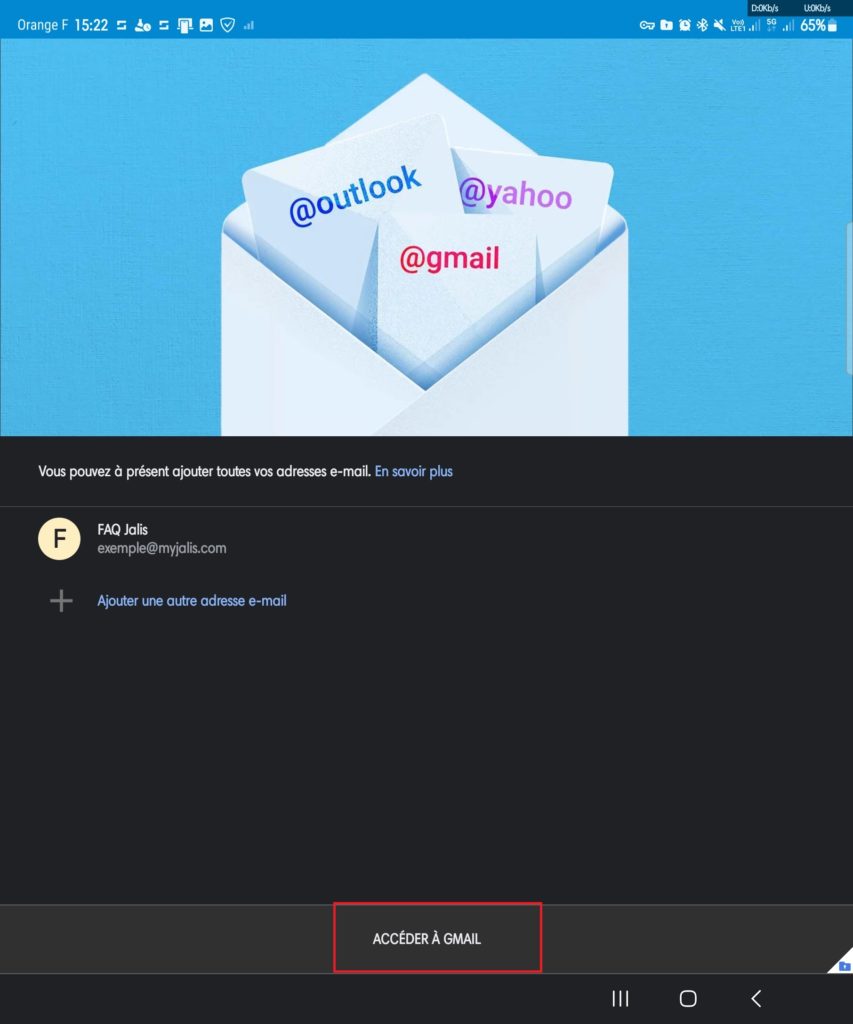The height and width of the screenshot is (1024, 853).
Task: Click Ajouter une autre adresse e-mail
Action: pos(192,601)
